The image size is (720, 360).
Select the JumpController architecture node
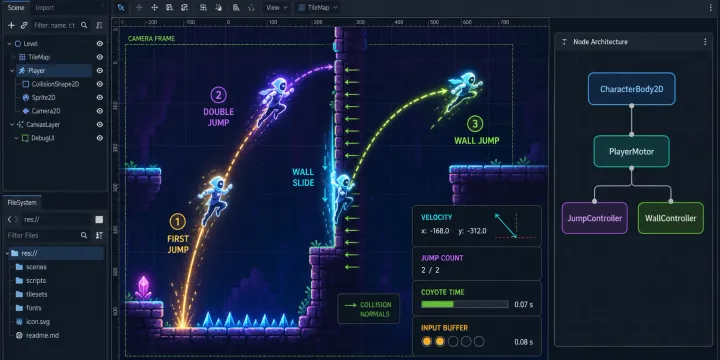tap(595, 218)
